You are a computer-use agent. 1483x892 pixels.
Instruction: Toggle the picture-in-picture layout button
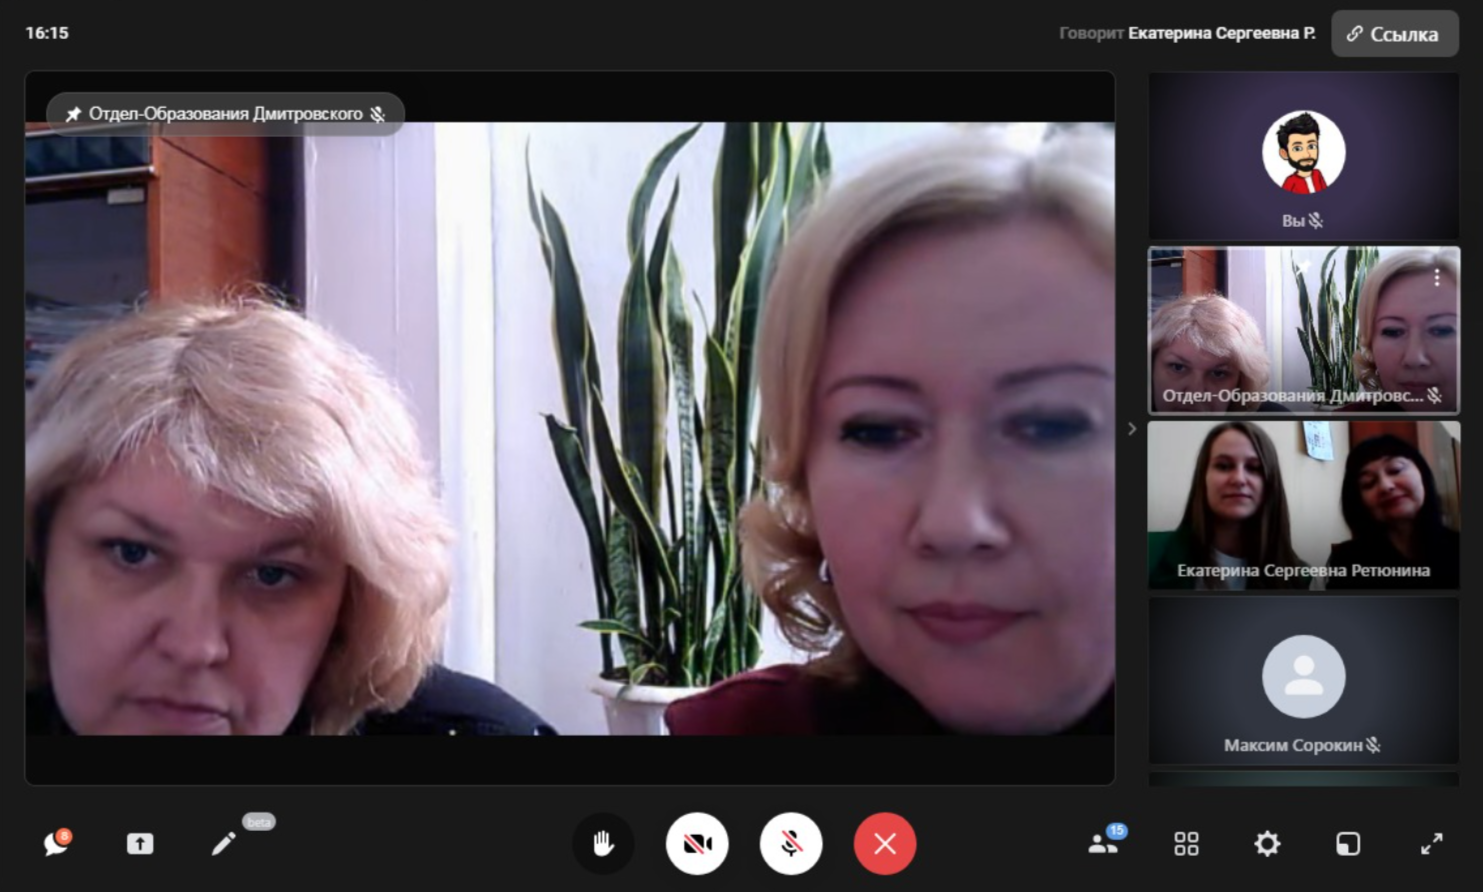click(x=1348, y=844)
